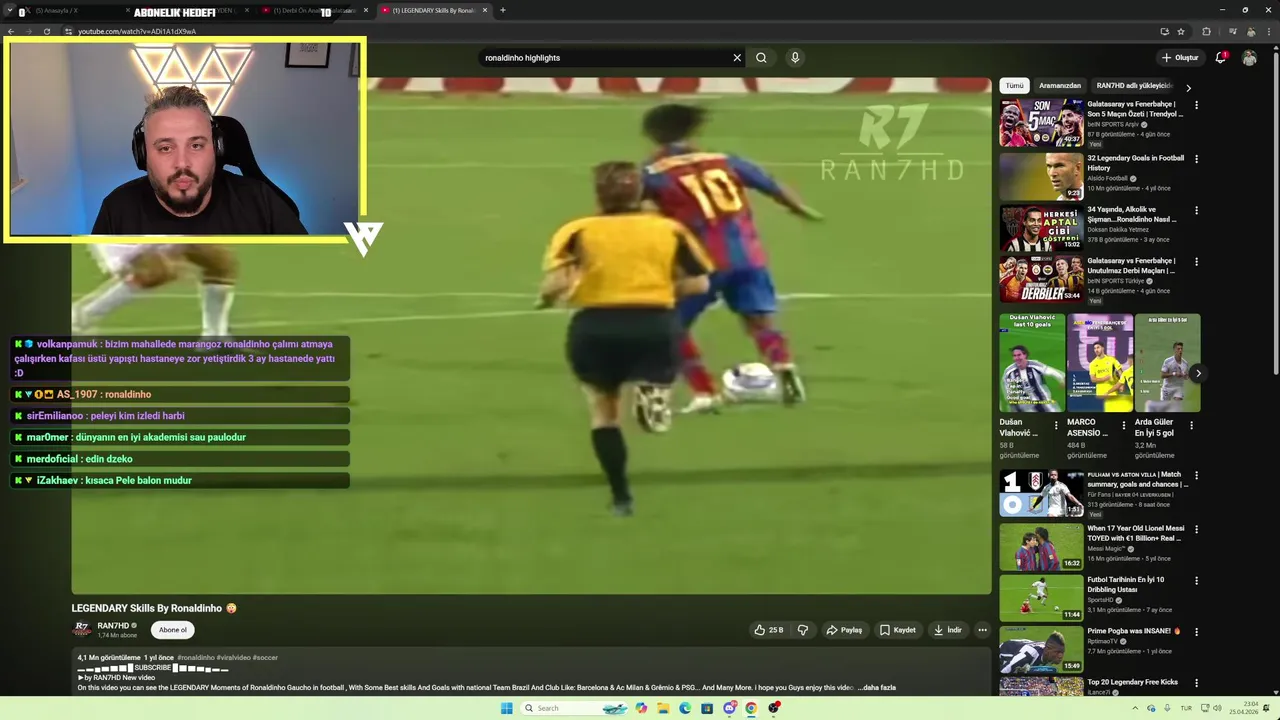
Task: Bookmark this page with the star icon
Action: (1181, 32)
